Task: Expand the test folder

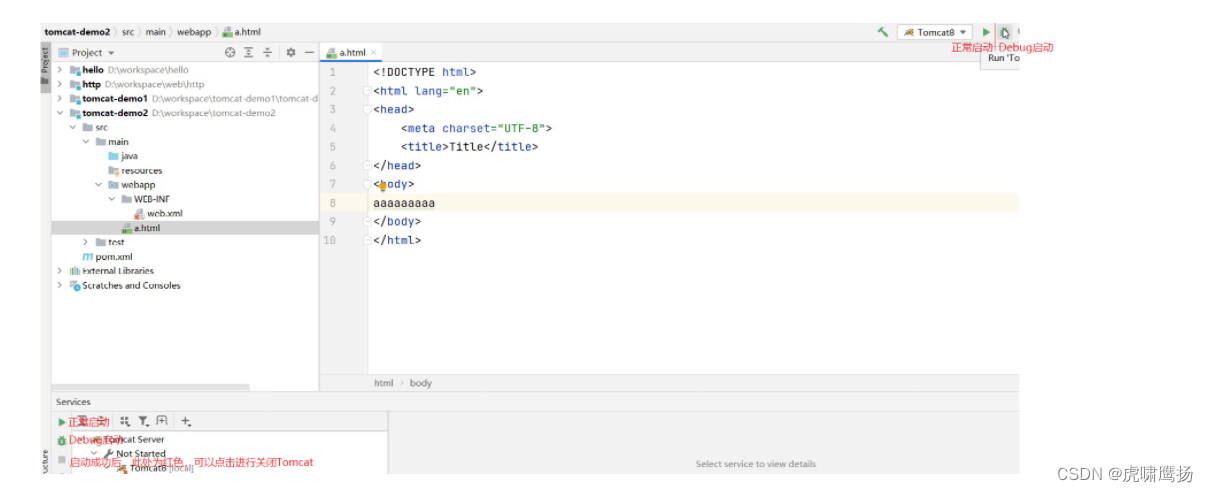Action: click(x=87, y=242)
